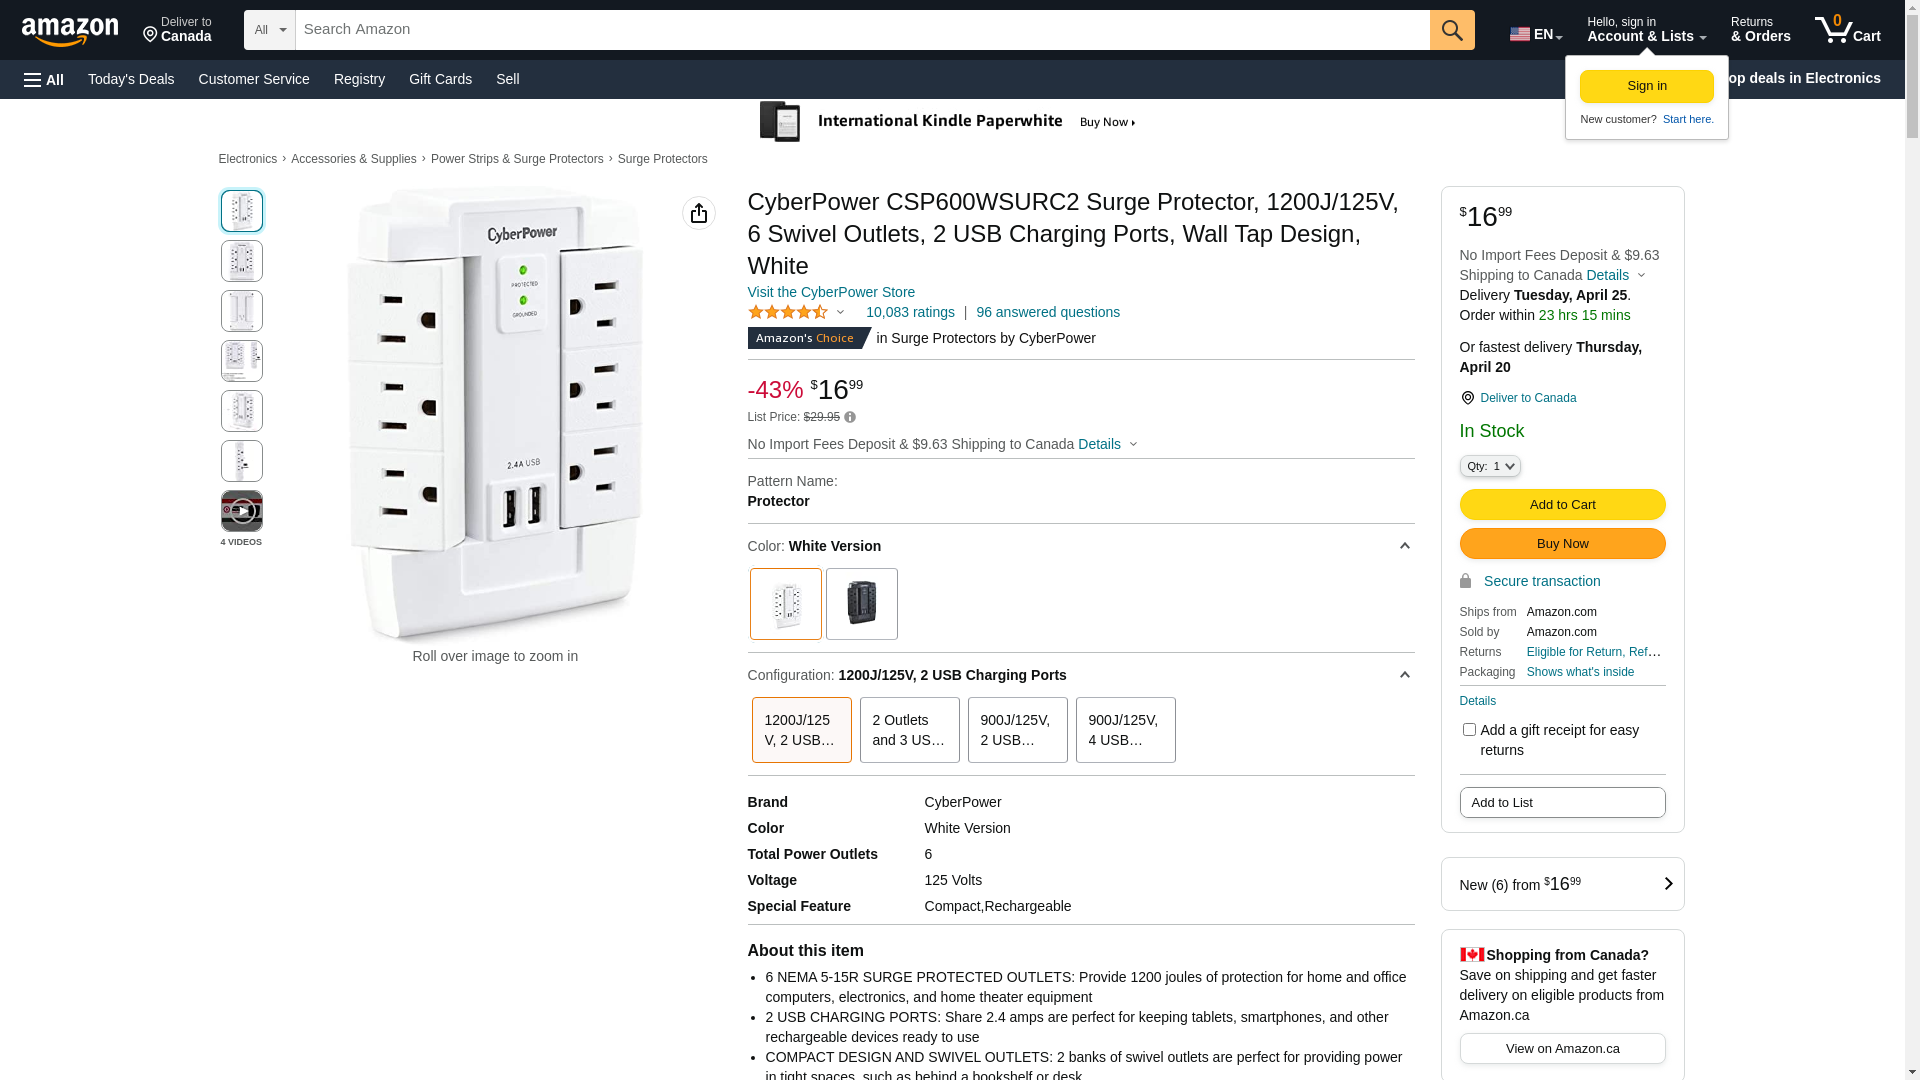Expand the EN language selector
The image size is (1920, 1080).
1535,34
